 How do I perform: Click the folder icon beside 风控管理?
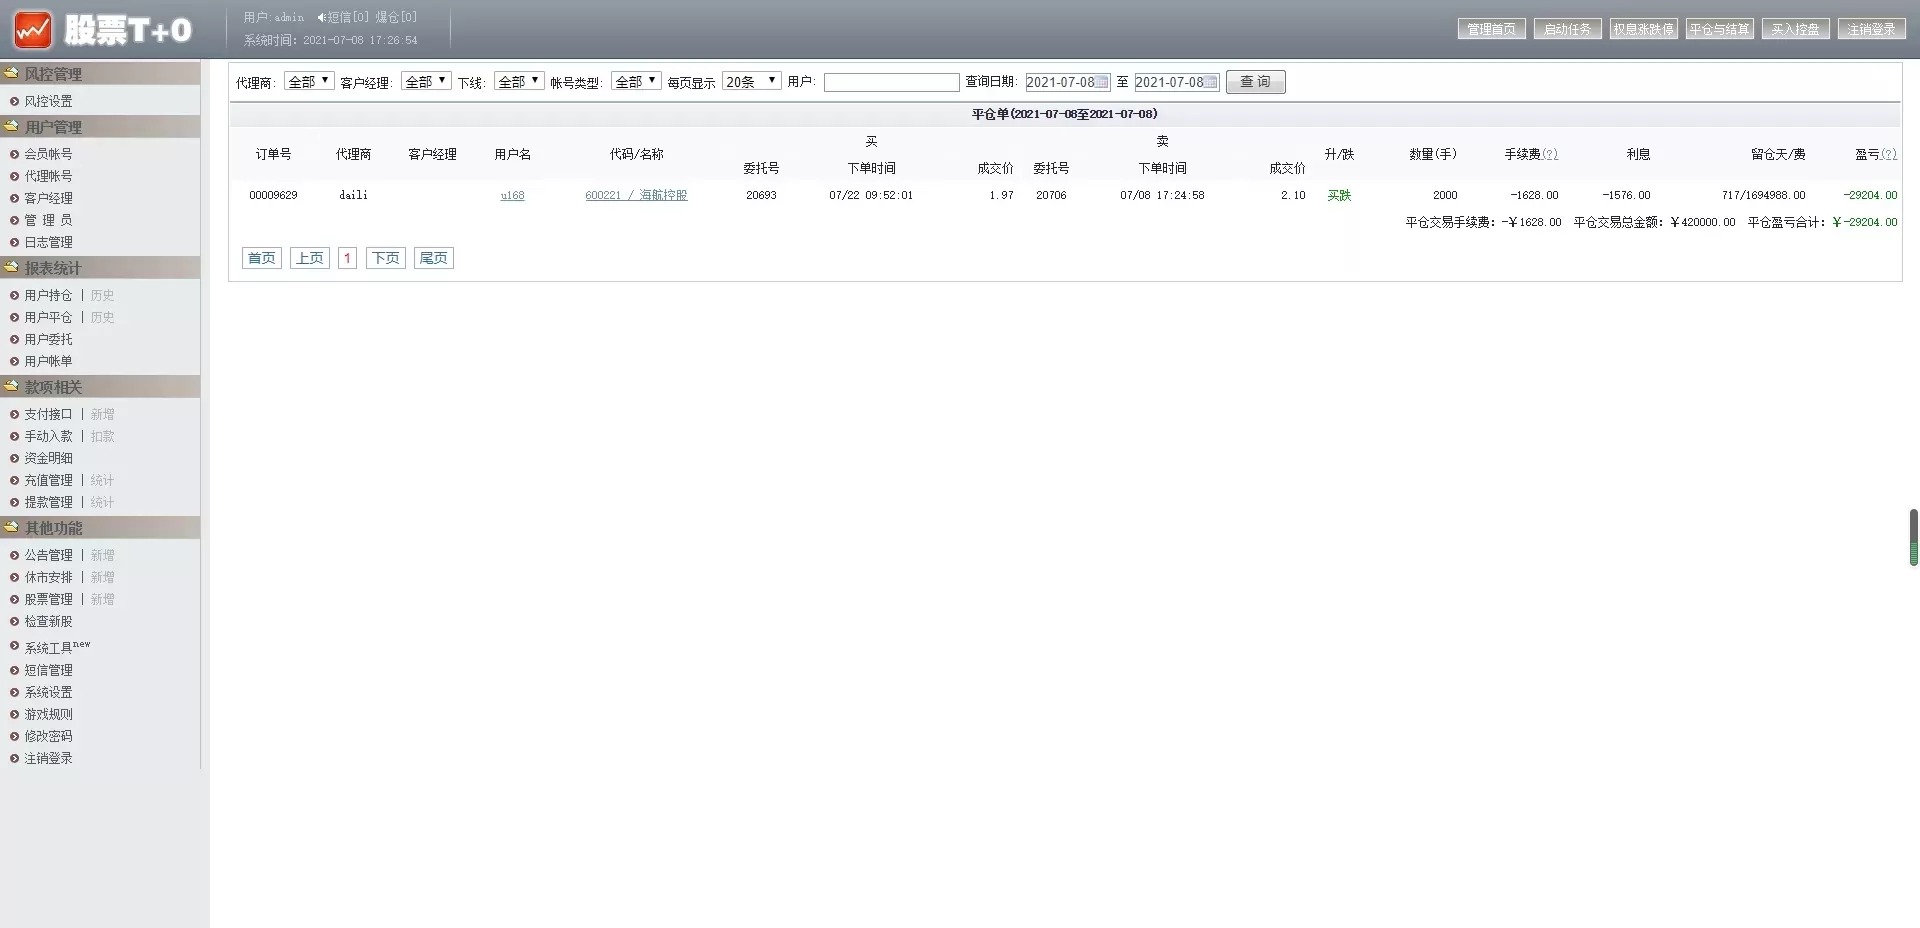click(11, 73)
